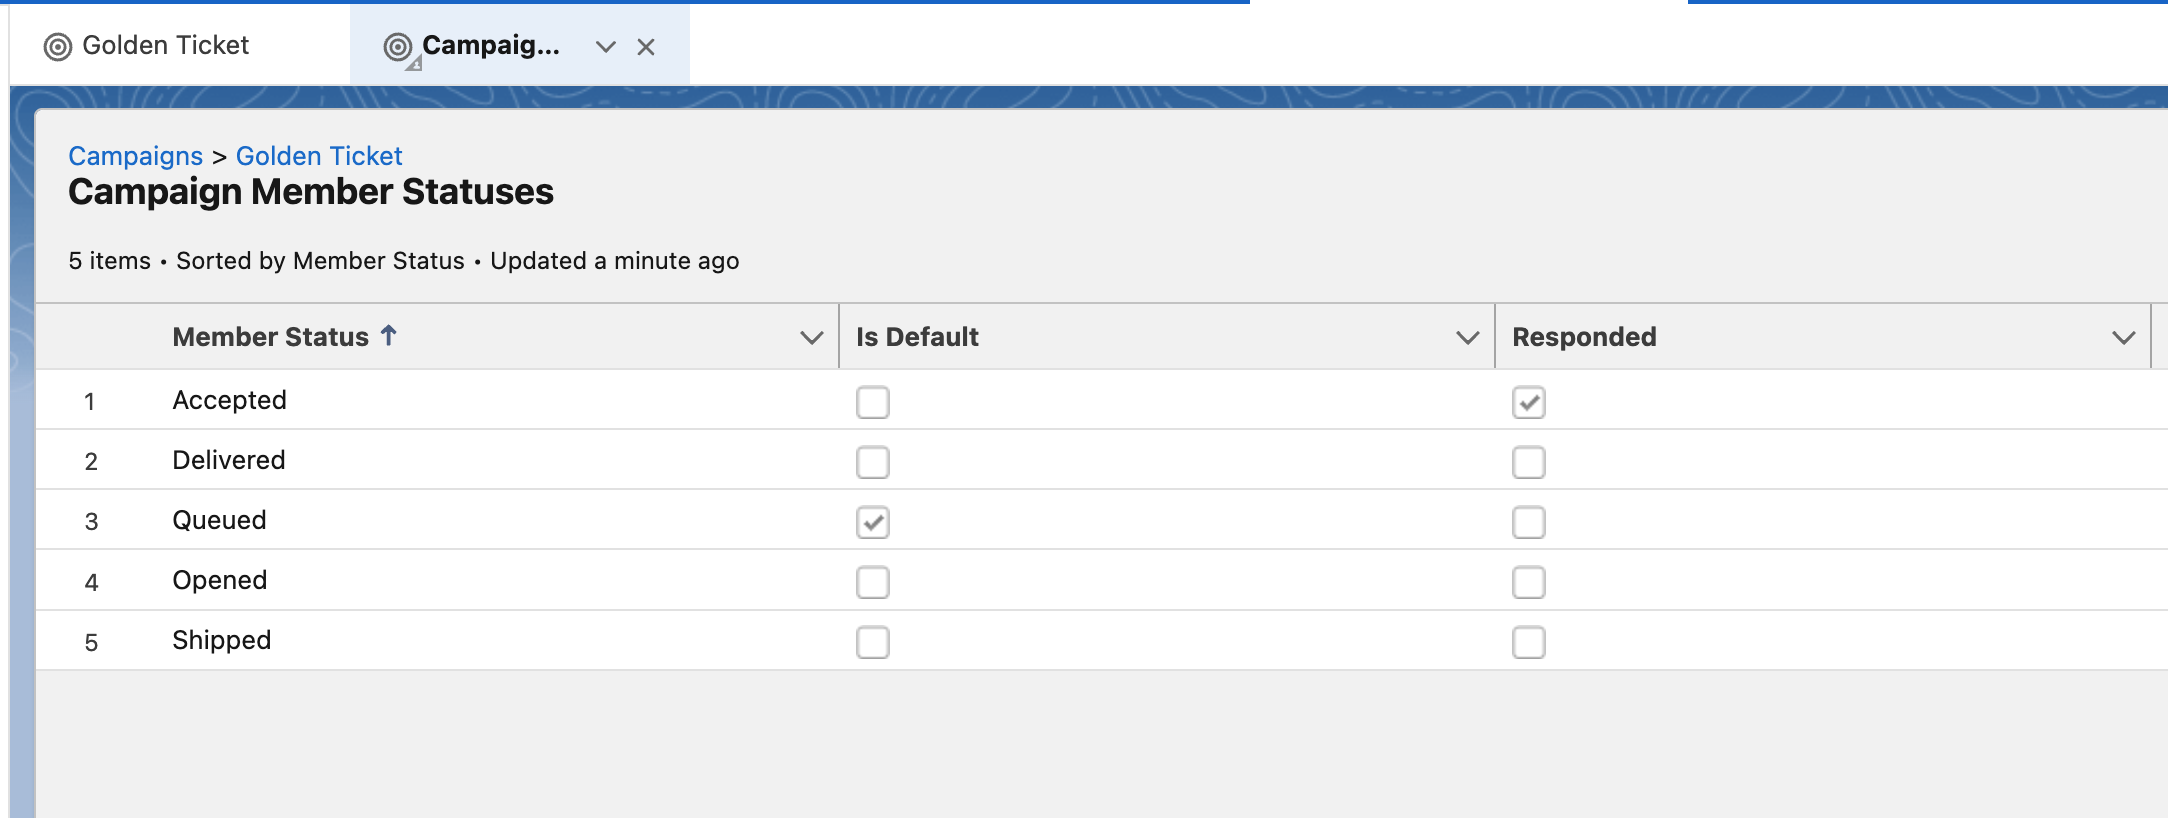2168x818 pixels.
Task: Click the campaign icon on Campaig... tab
Action: (x=398, y=47)
